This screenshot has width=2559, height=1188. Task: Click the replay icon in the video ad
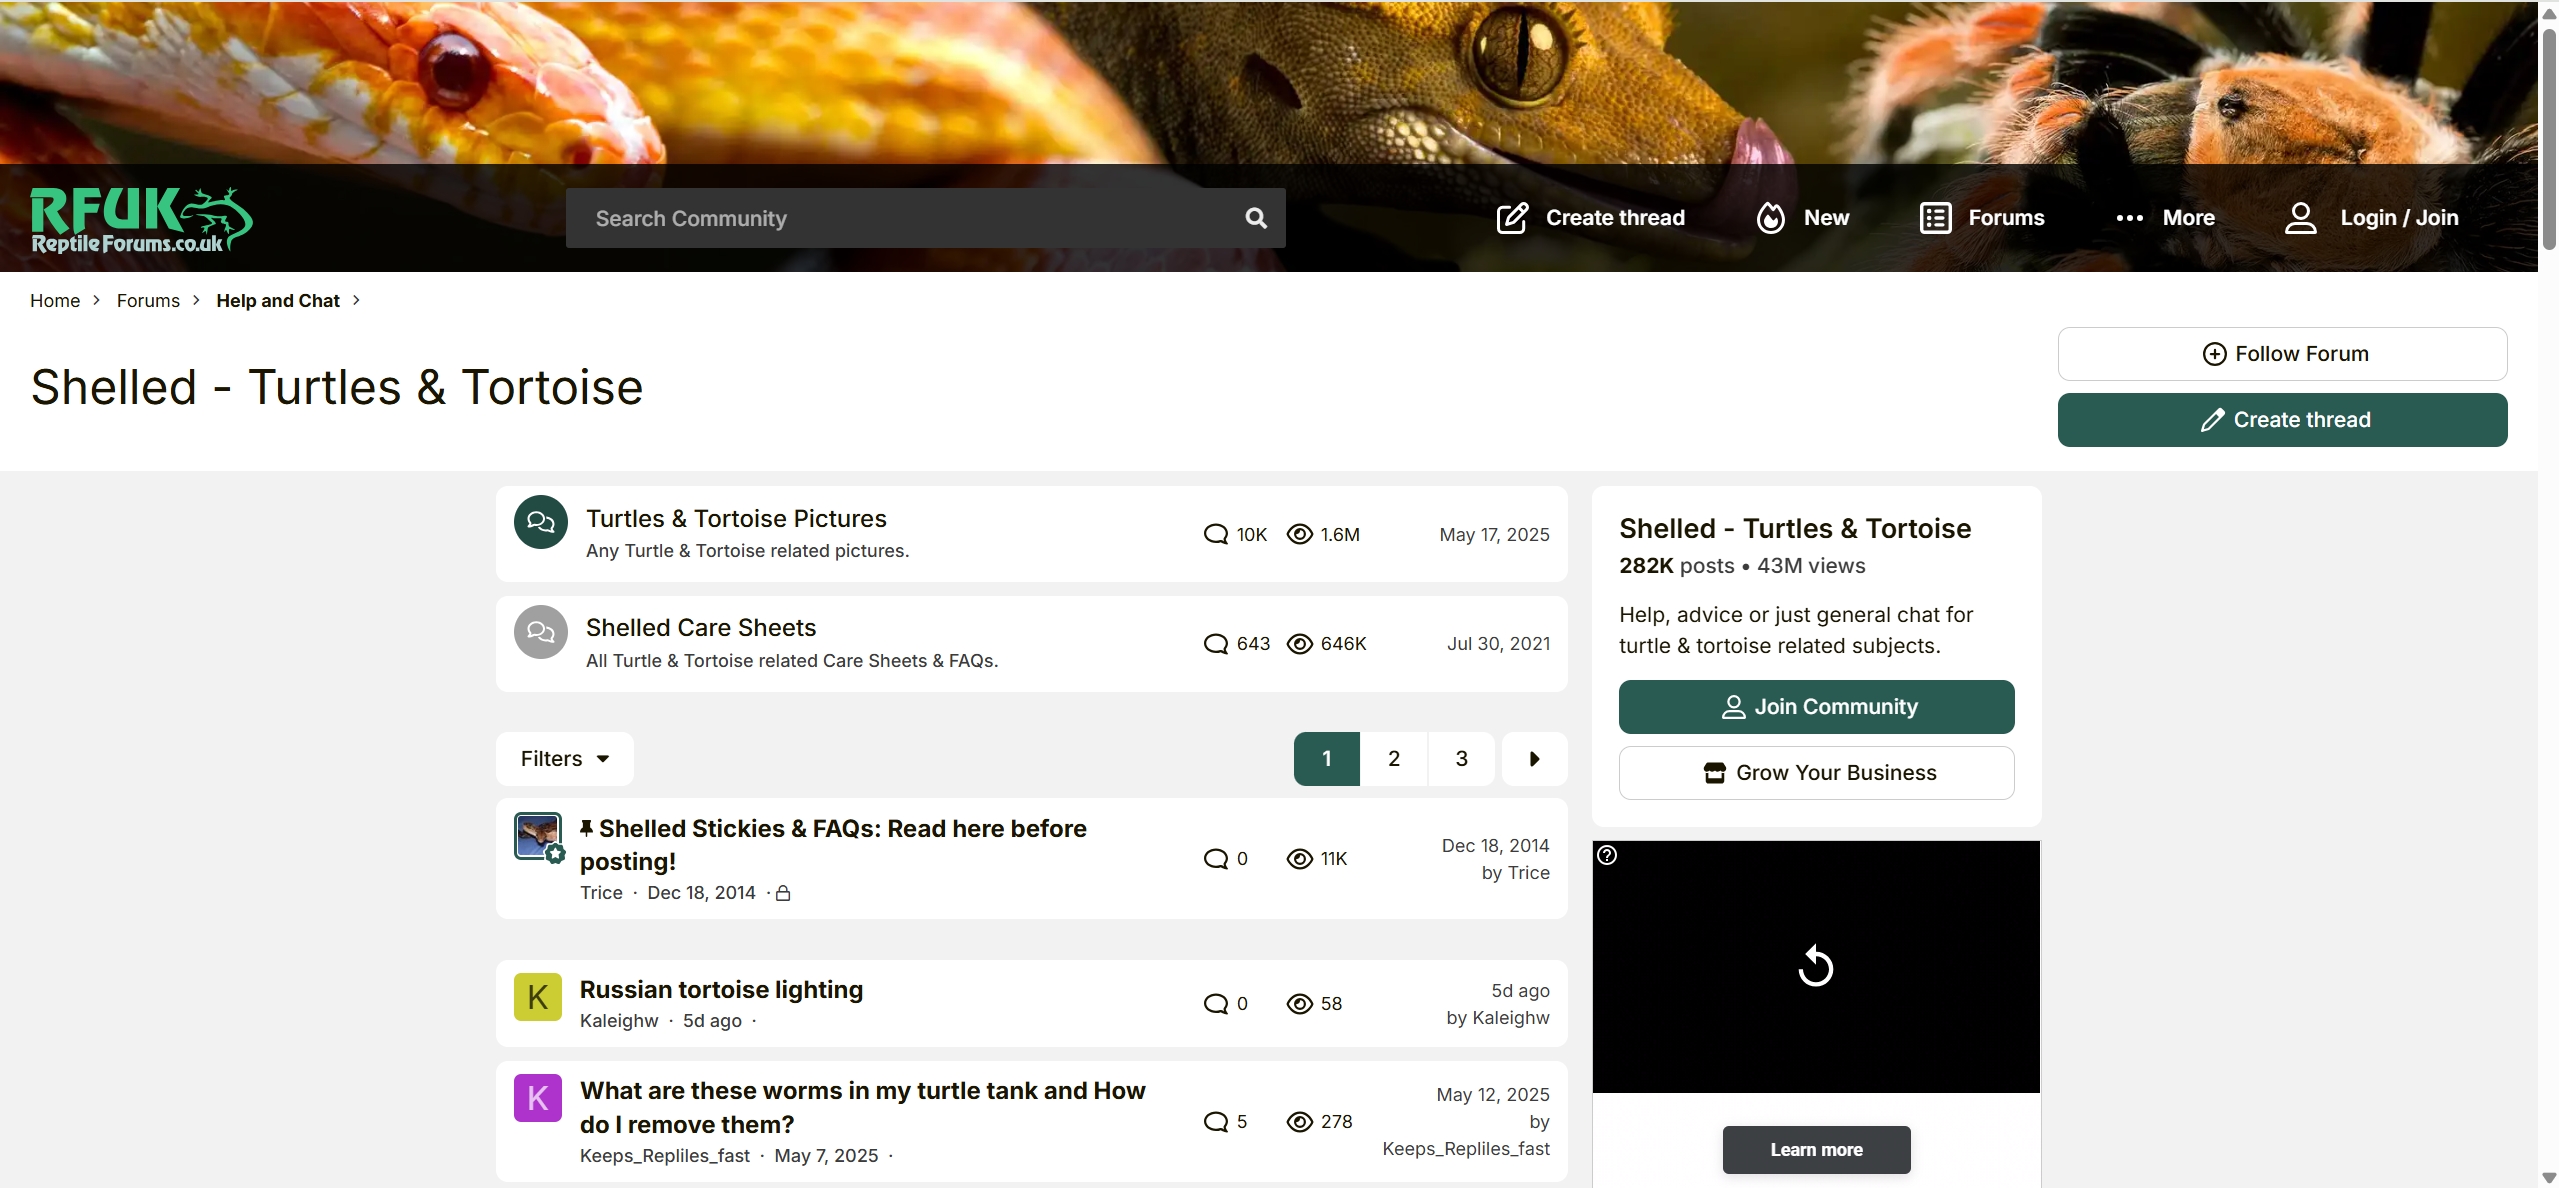tap(1814, 965)
